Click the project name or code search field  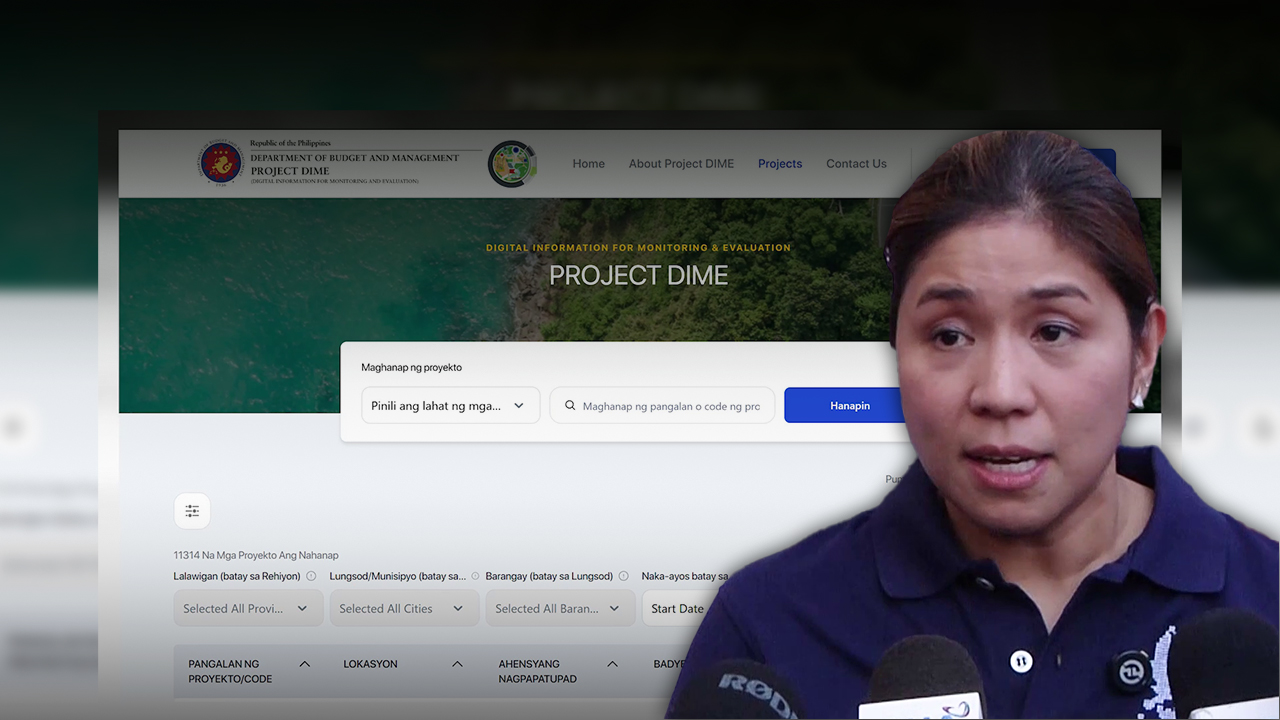pyautogui.click(x=662, y=406)
